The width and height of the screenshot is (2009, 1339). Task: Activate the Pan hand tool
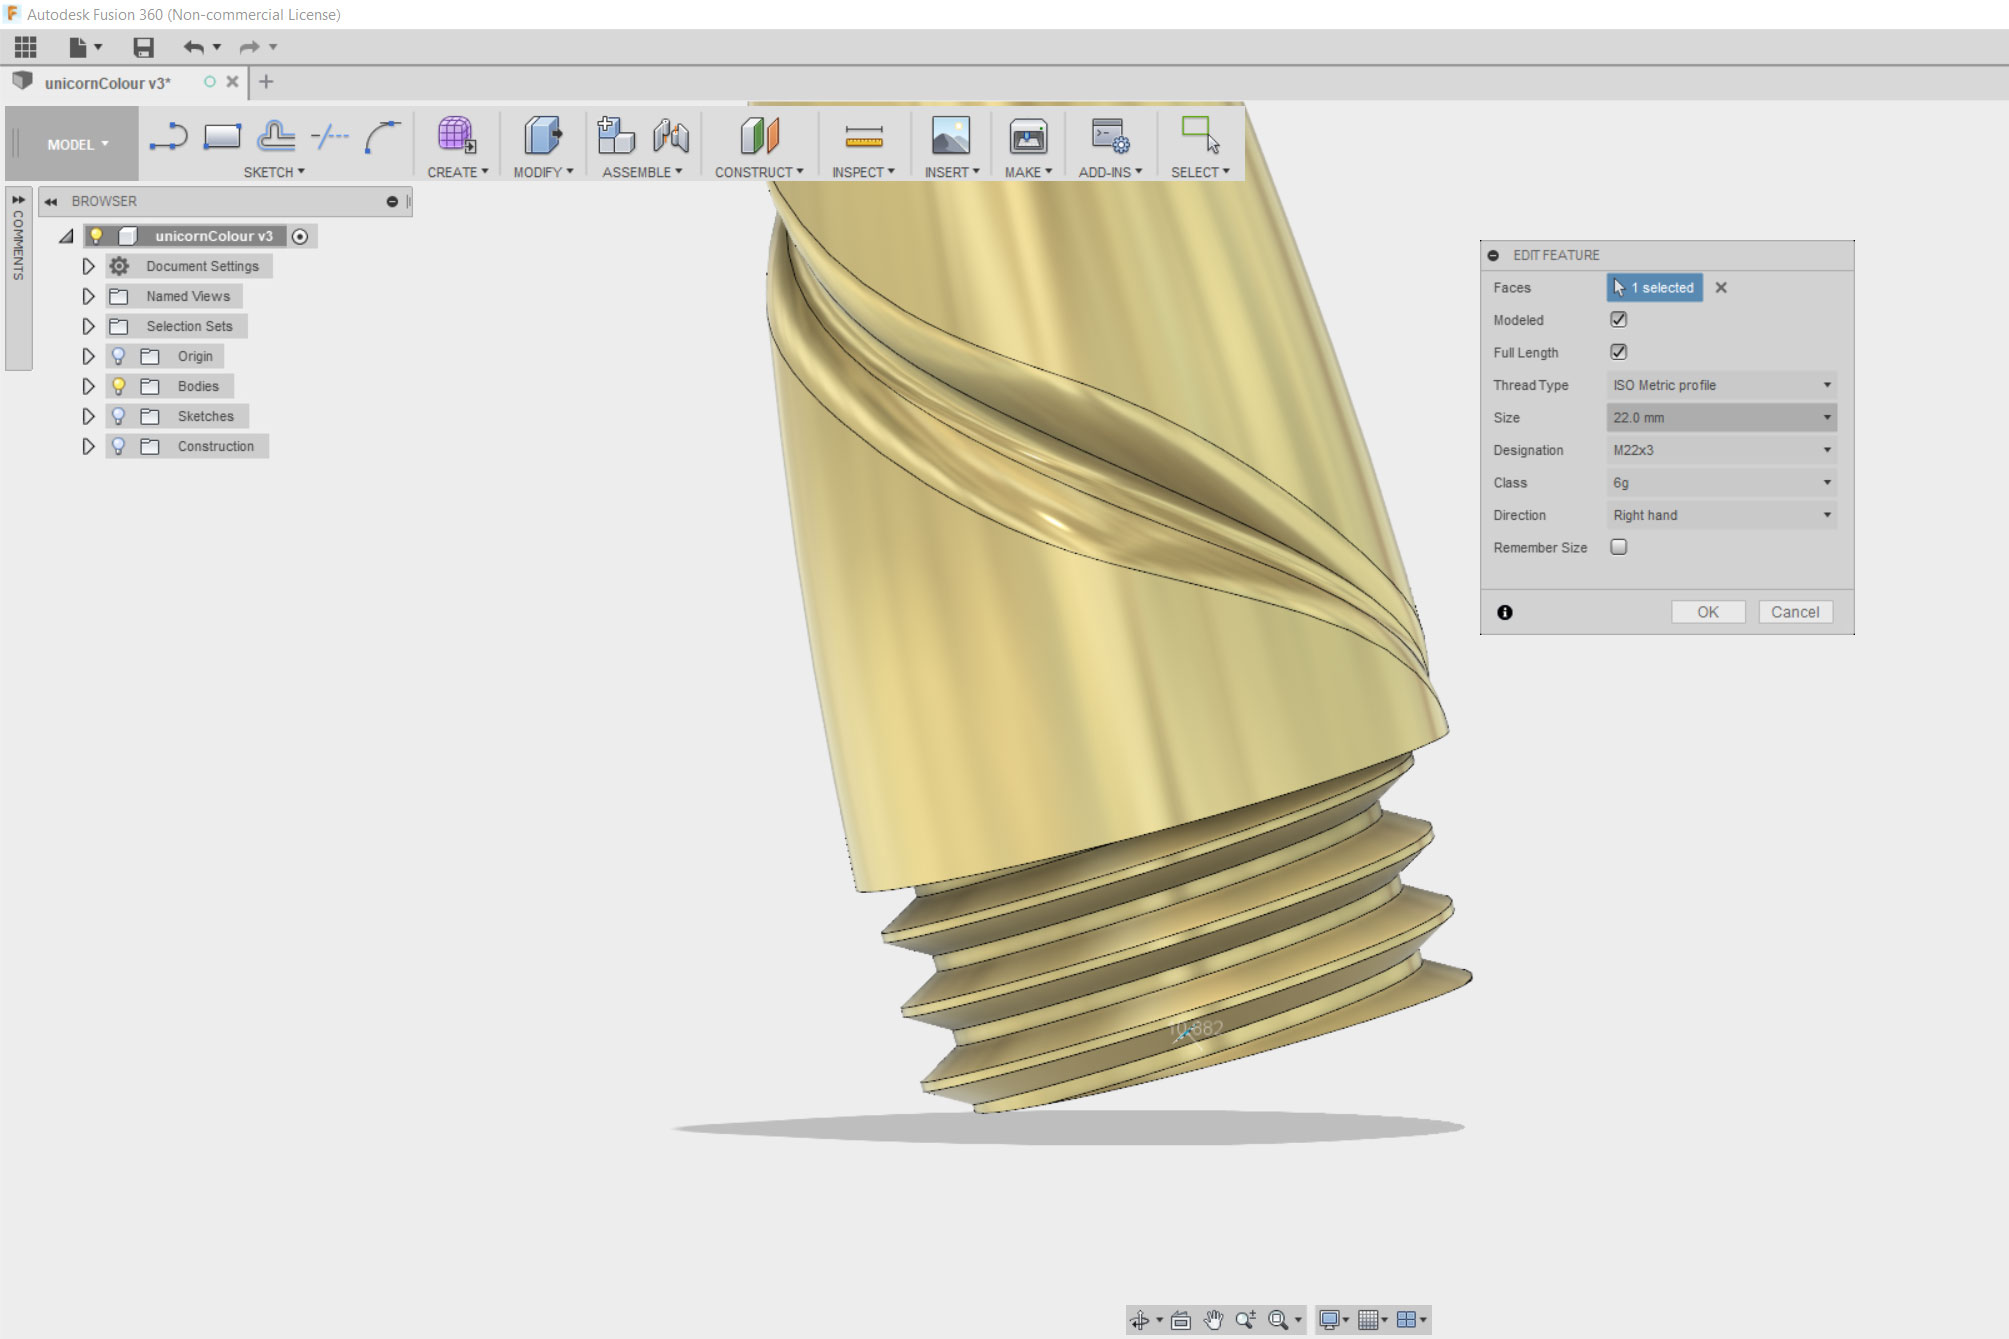coord(1213,1320)
